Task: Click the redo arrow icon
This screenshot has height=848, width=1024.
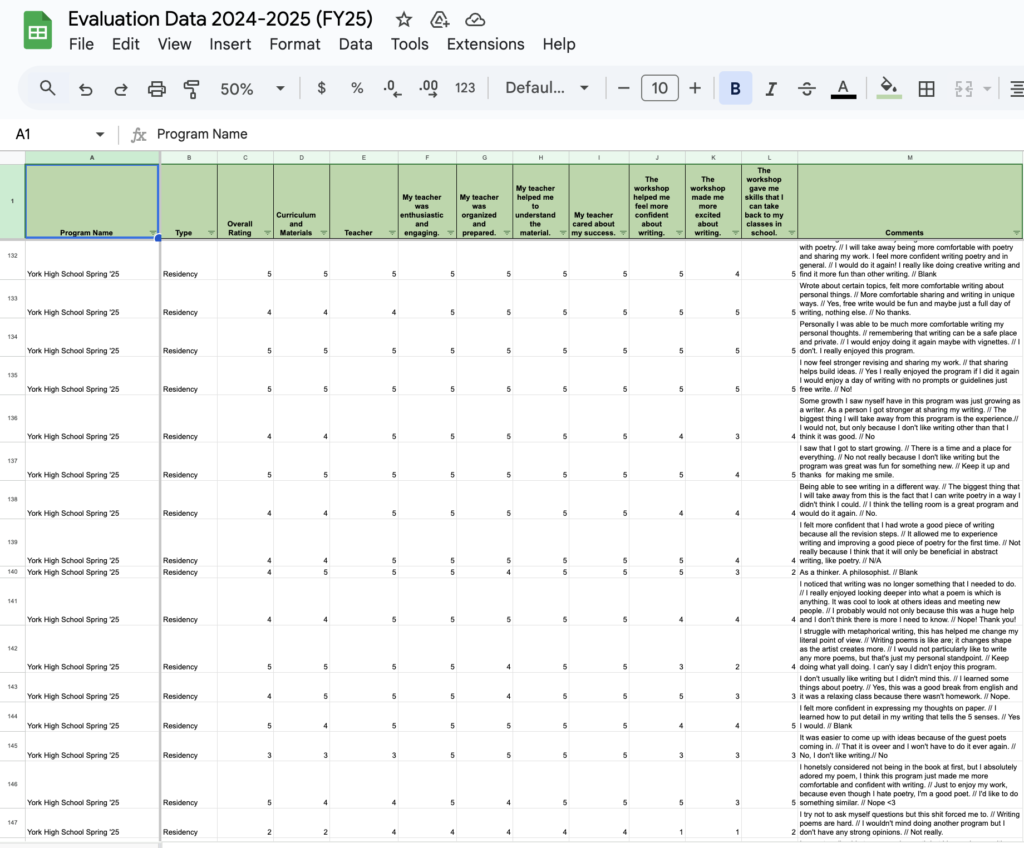Action: pos(121,88)
